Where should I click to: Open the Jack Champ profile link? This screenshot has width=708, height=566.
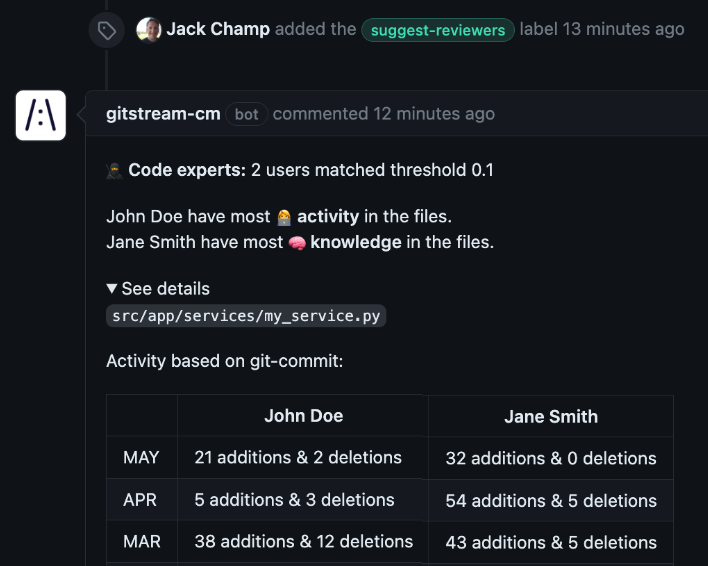pyautogui.click(x=218, y=29)
